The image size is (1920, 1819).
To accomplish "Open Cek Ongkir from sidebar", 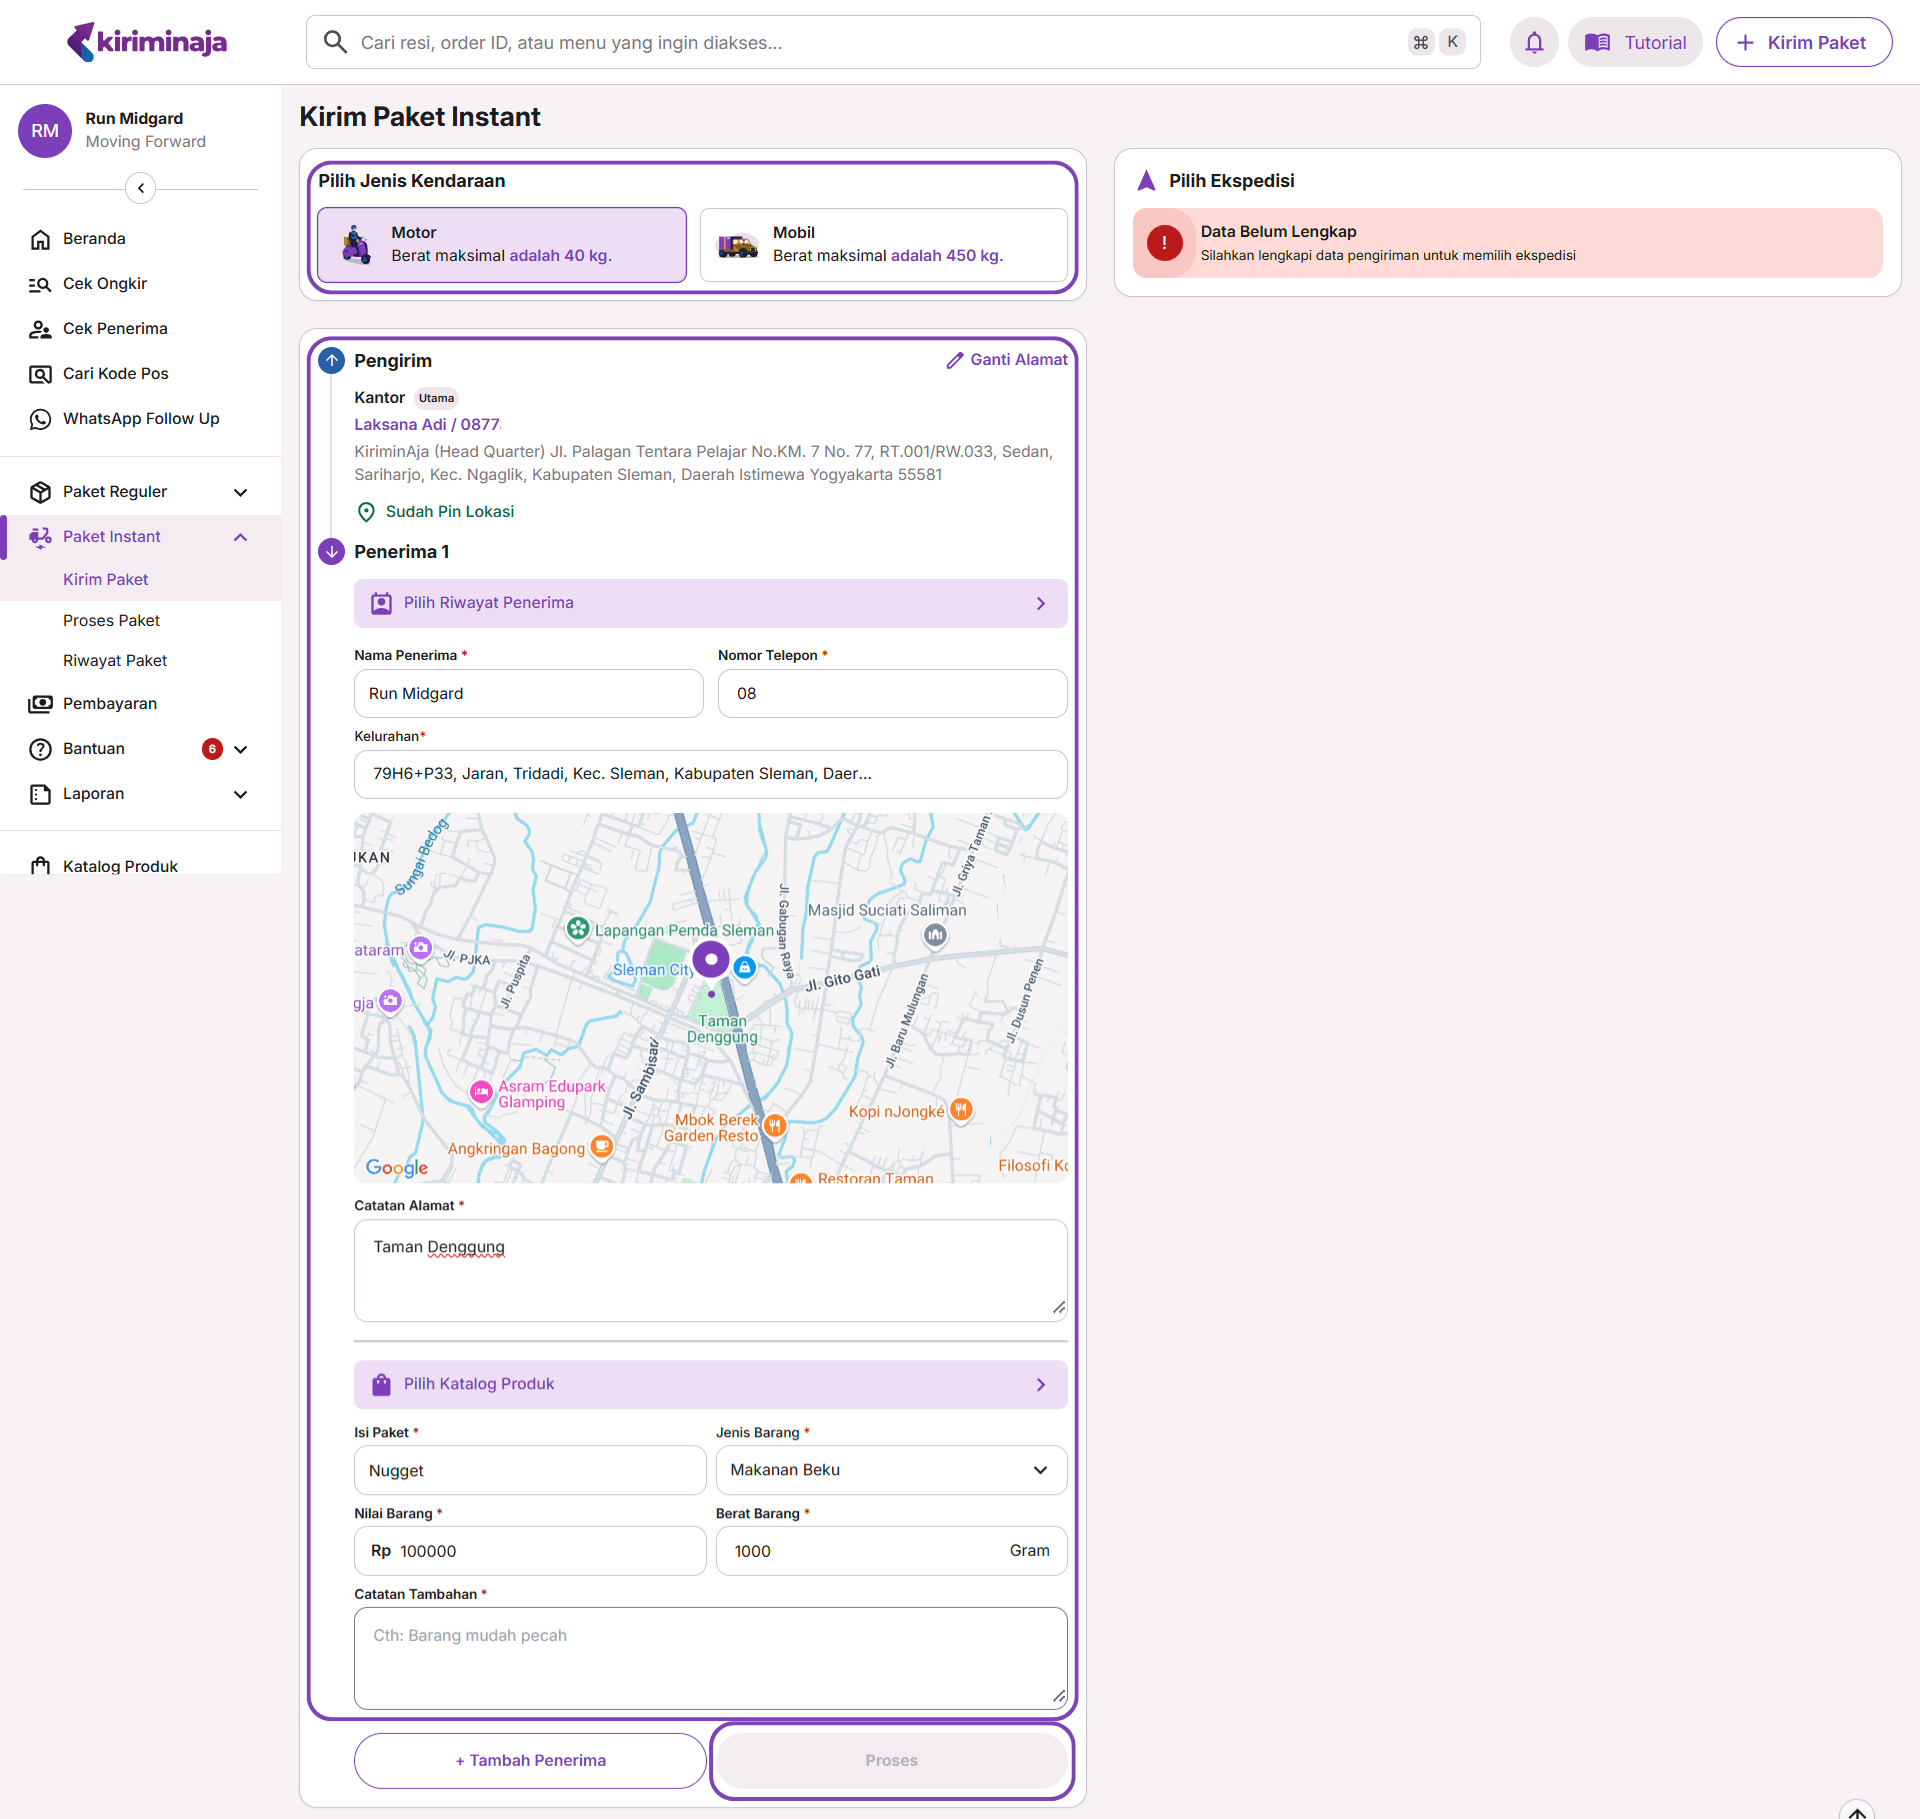I will 104,284.
